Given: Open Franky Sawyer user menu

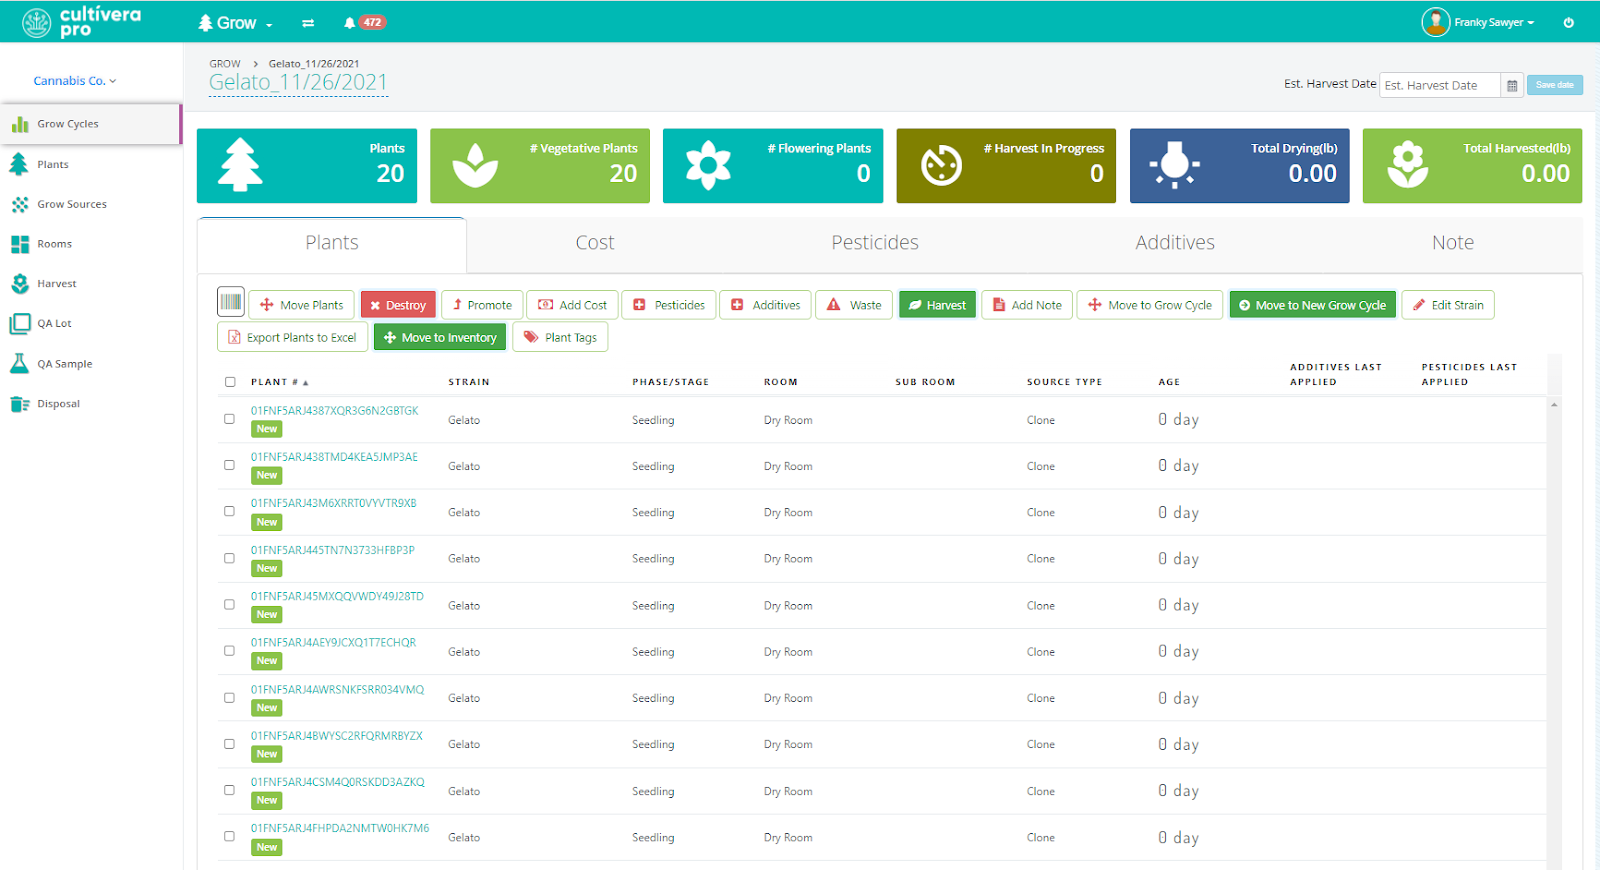Looking at the screenshot, I should click(1494, 22).
